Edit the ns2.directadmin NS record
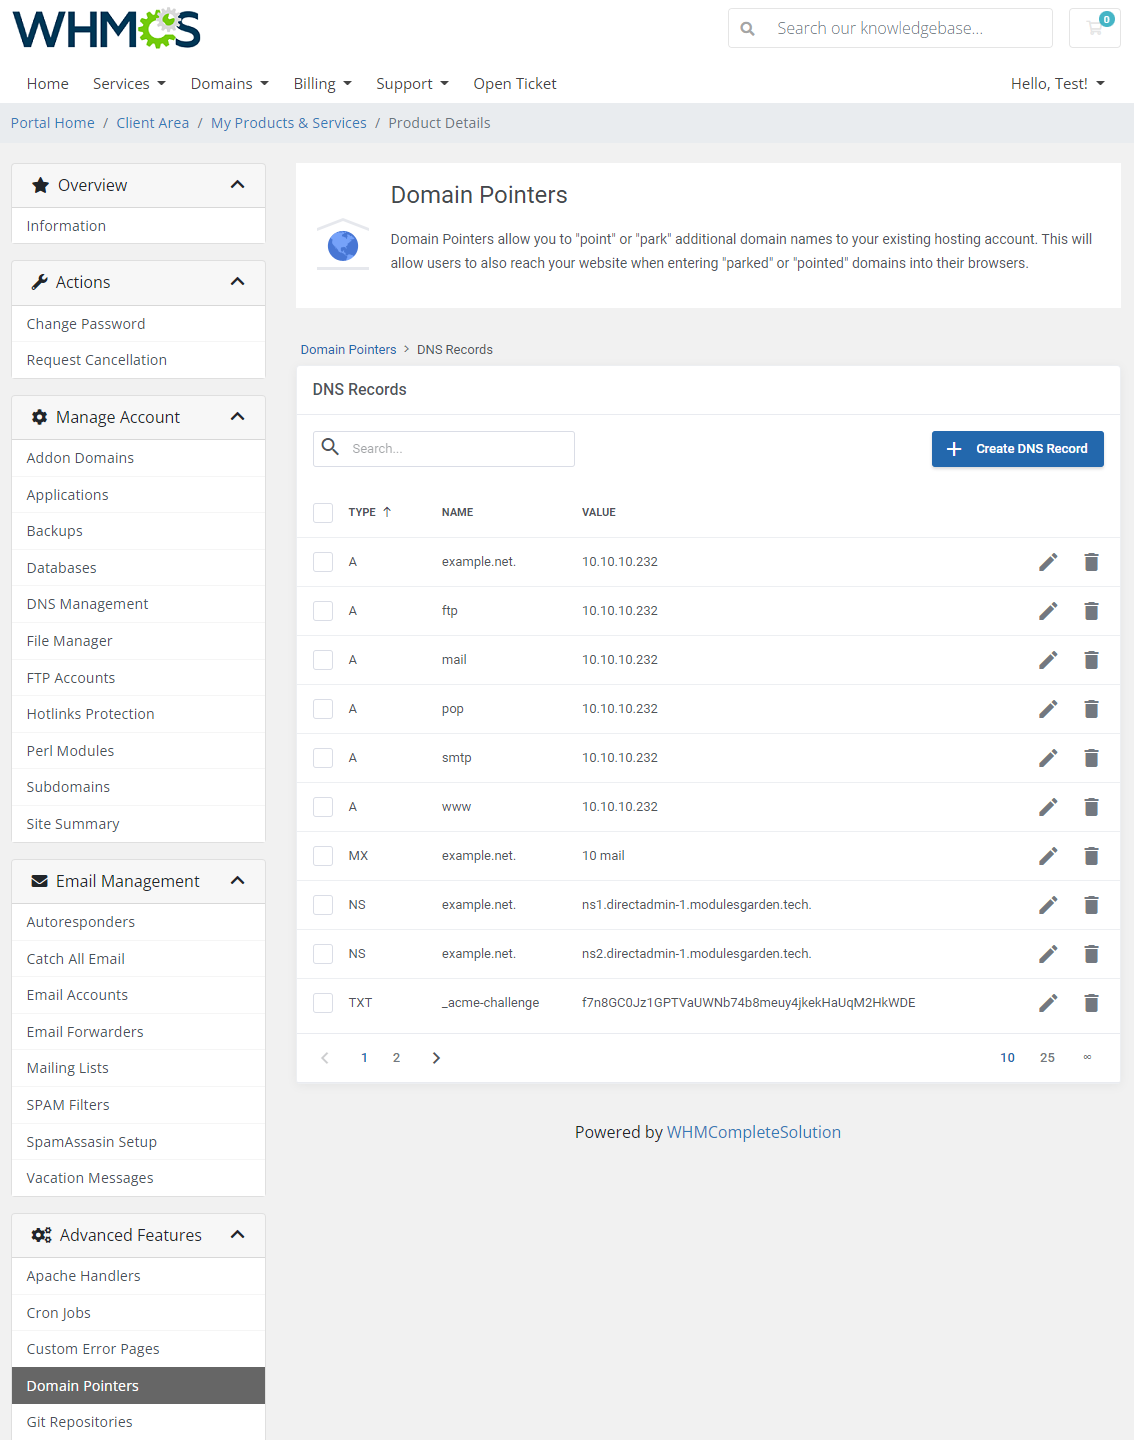This screenshot has width=1134, height=1440. pyautogui.click(x=1048, y=954)
